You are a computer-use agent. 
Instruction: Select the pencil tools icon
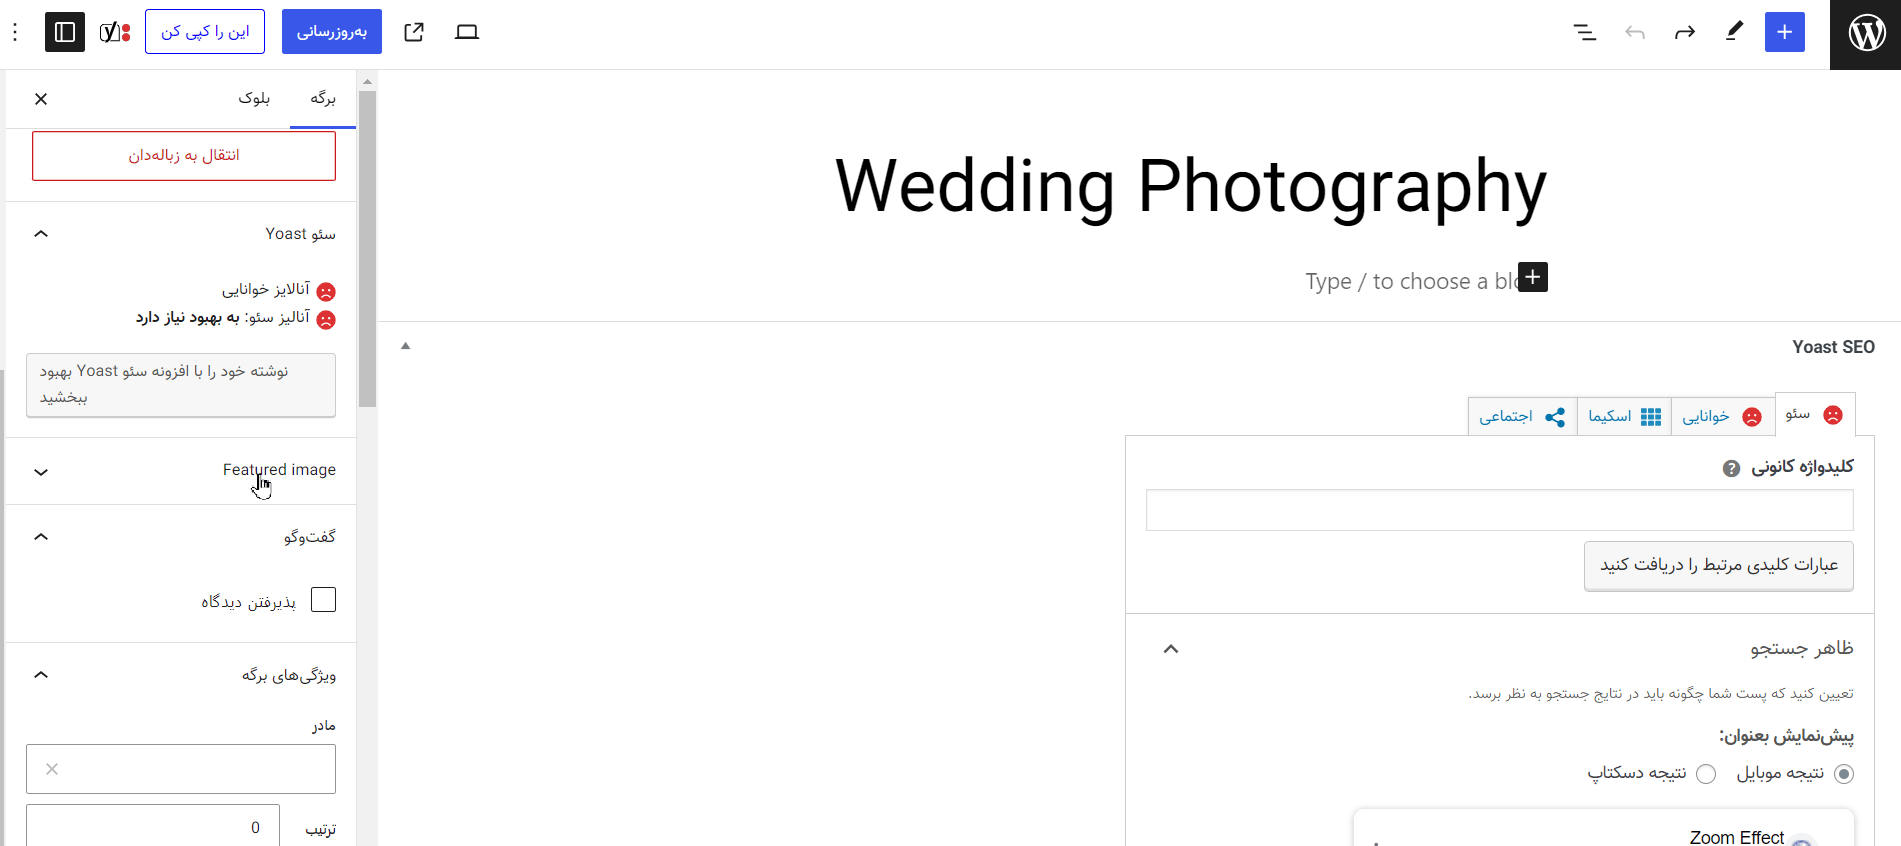[1735, 32]
